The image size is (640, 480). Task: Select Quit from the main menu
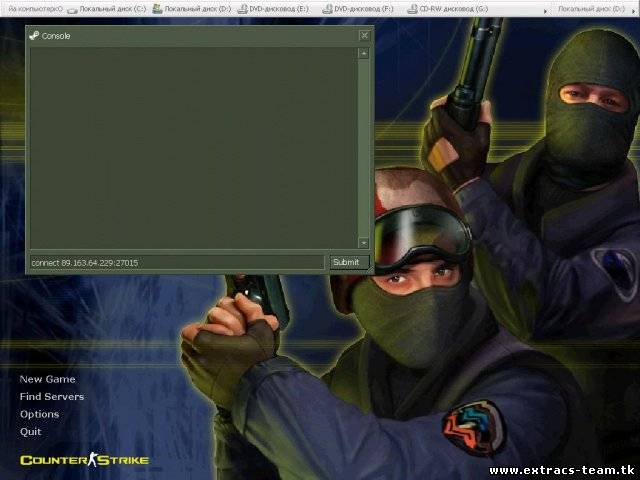31,432
